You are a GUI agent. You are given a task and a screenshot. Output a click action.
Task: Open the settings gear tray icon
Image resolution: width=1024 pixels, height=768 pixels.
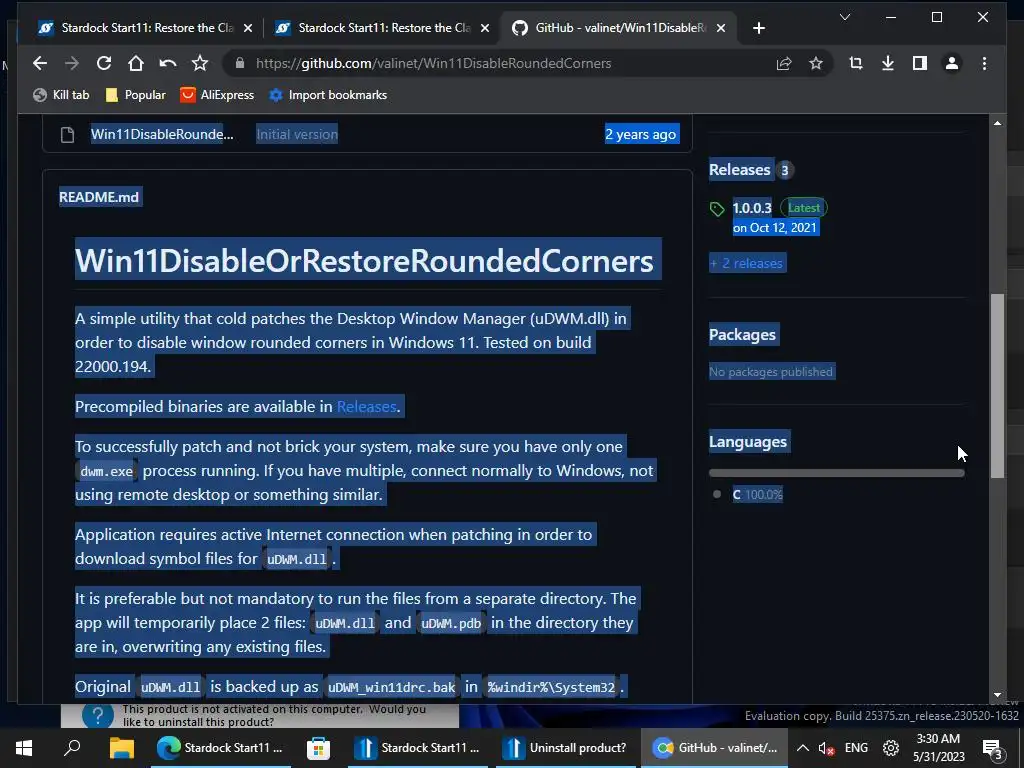[x=891, y=748]
